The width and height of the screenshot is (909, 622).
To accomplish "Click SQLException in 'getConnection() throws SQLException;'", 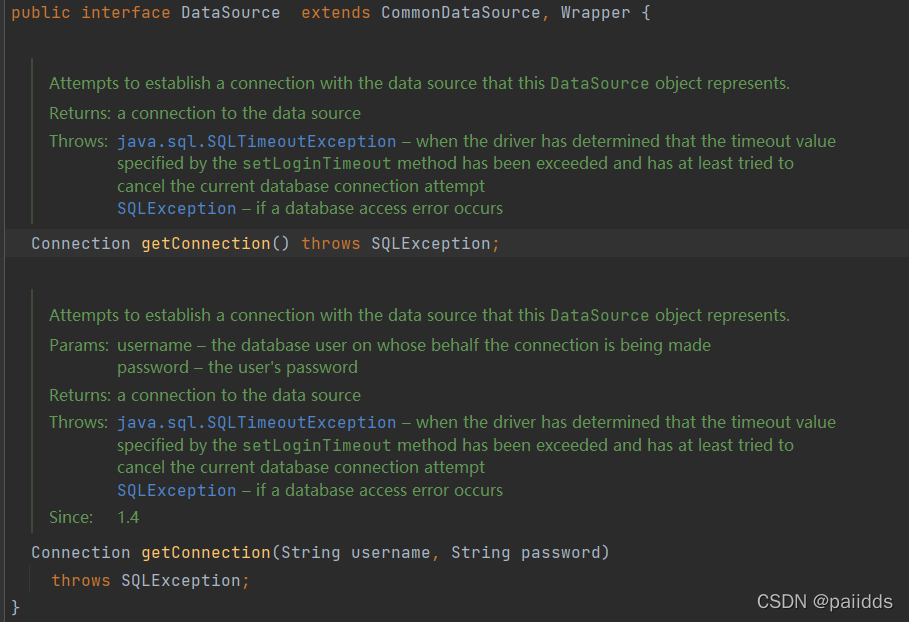I will point(431,243).
